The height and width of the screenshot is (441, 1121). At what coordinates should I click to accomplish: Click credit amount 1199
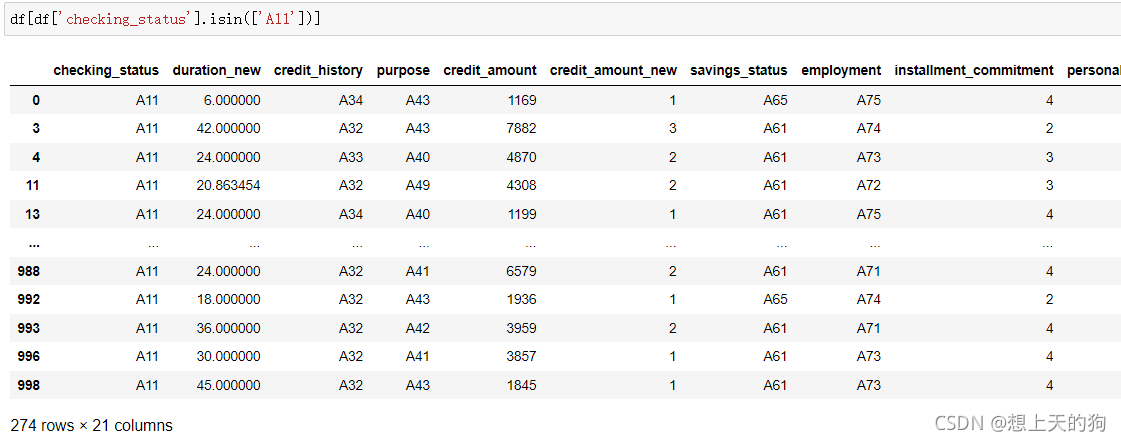(521, 214)
